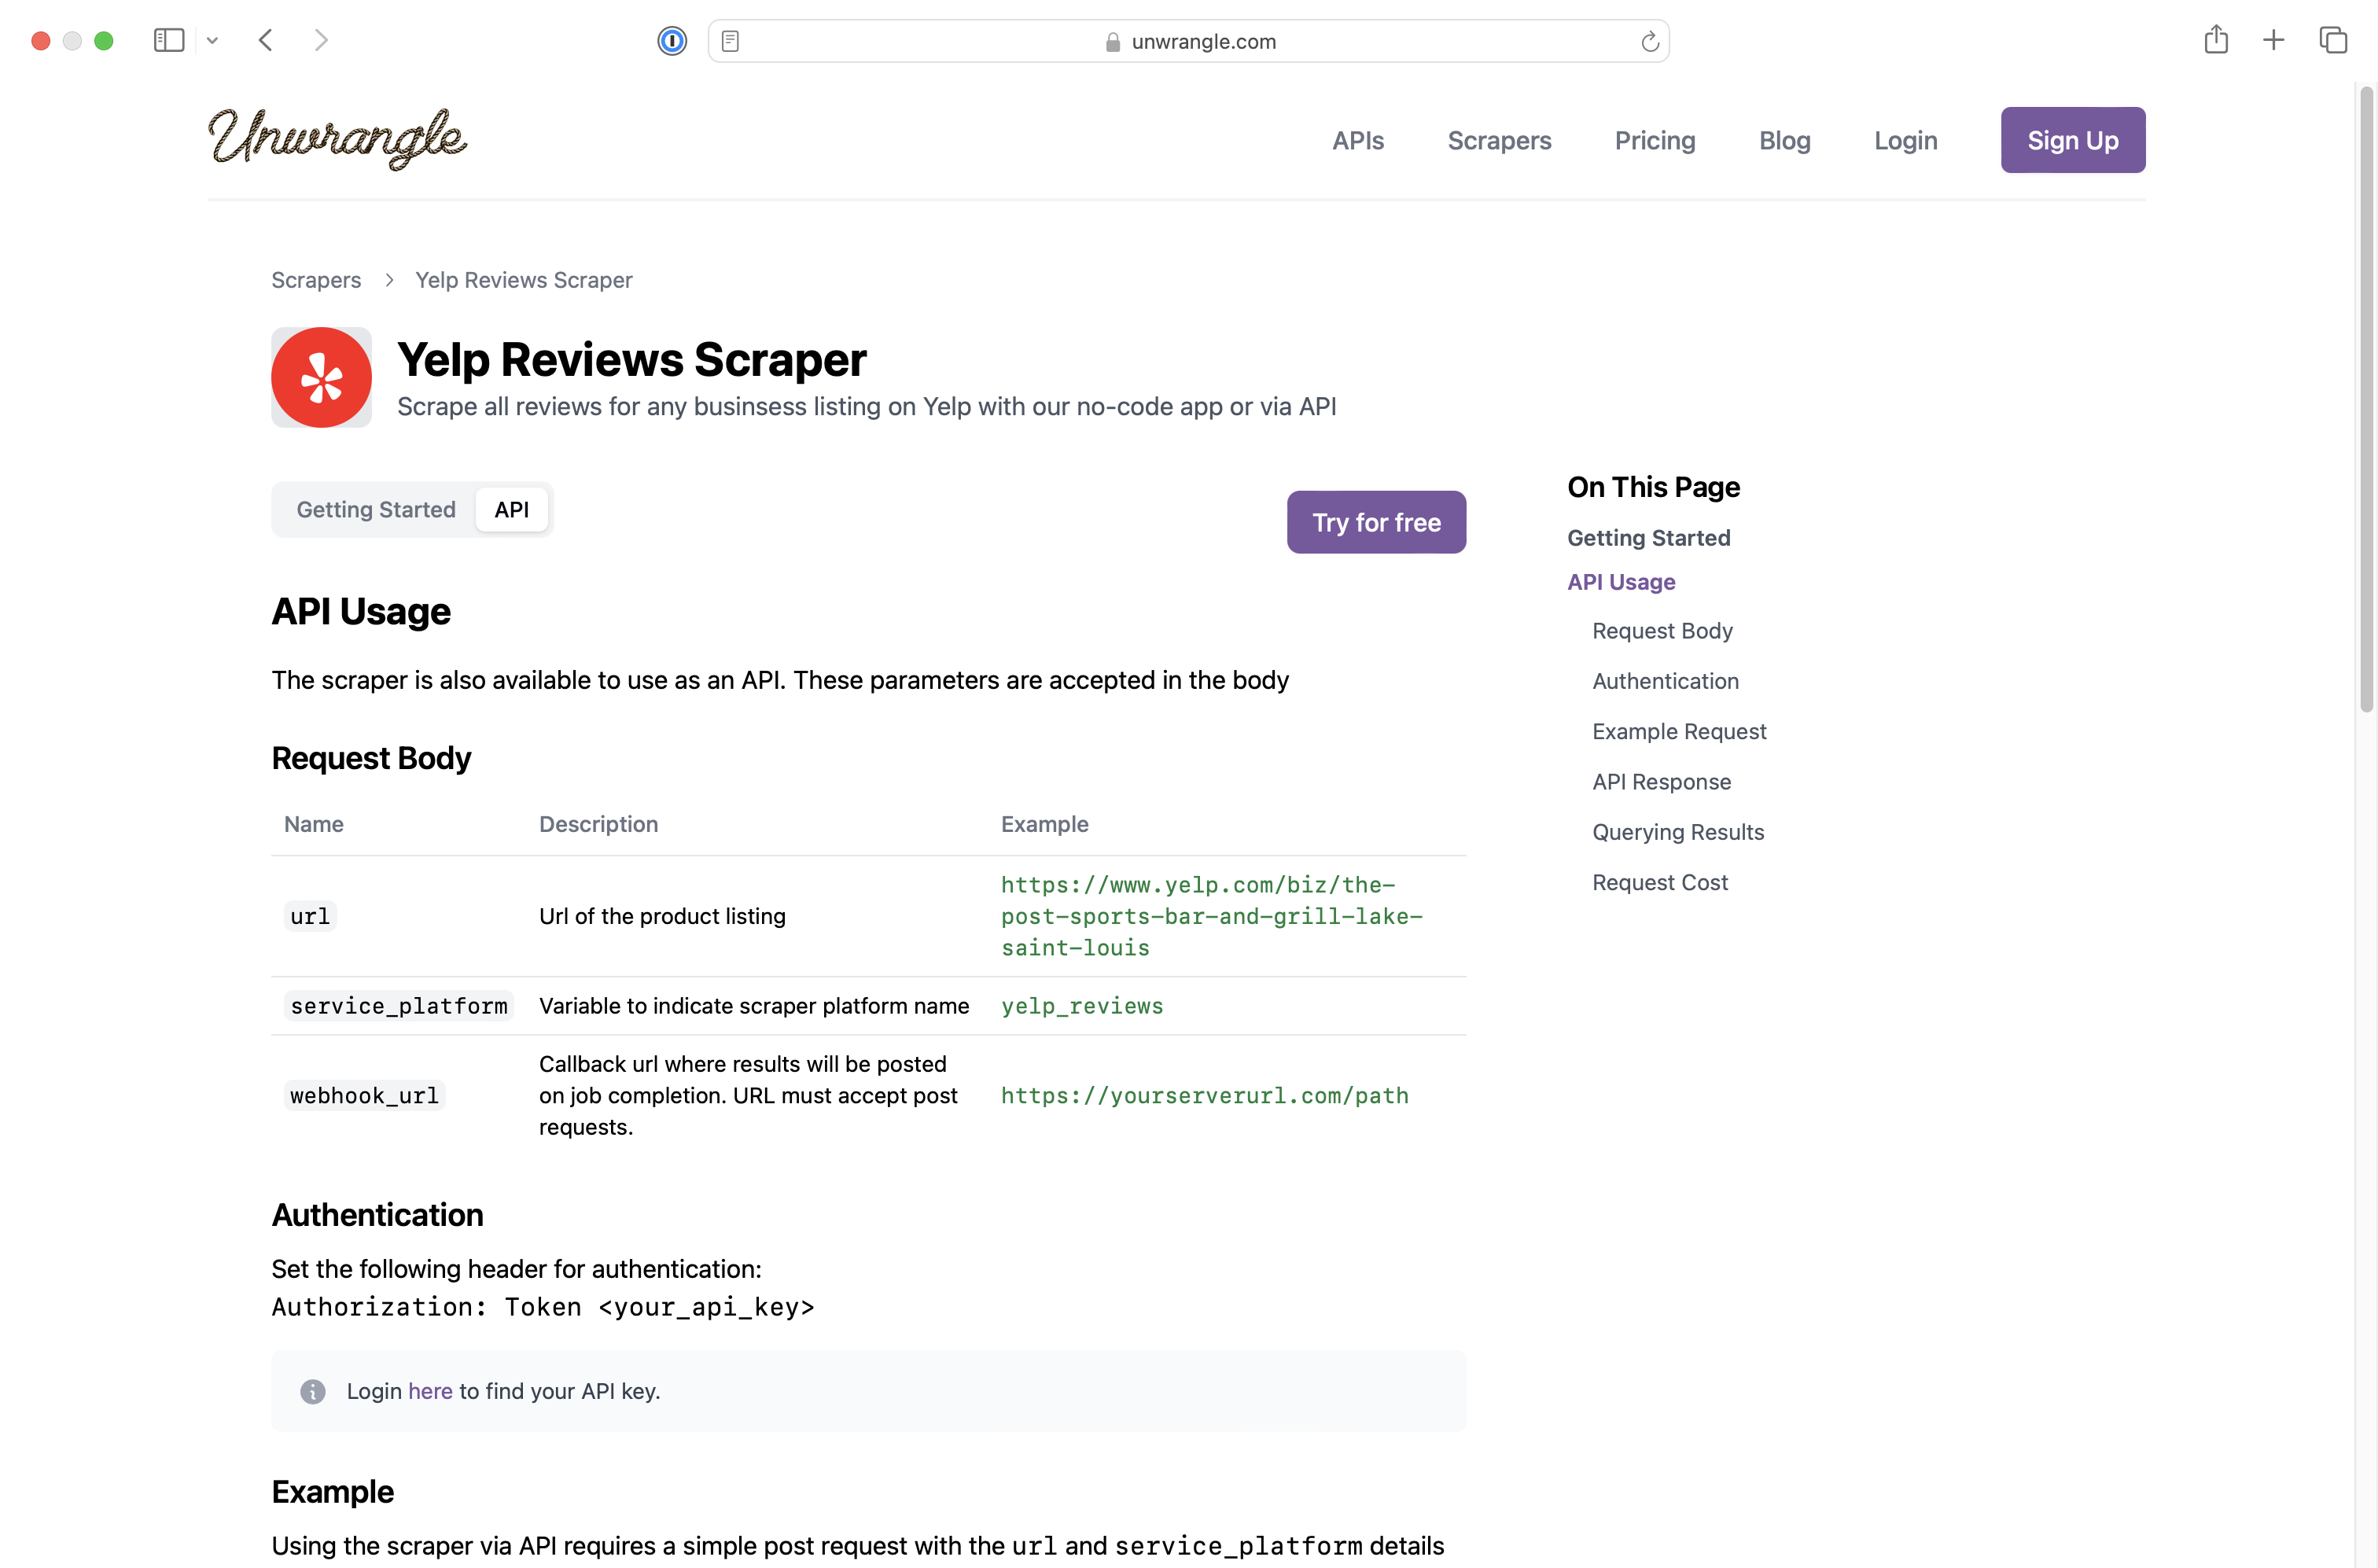Image resolution: width=2378 pixels, height=1568 pixels.
Task: Jump to Example Request section link
Action: point(1679,731)
